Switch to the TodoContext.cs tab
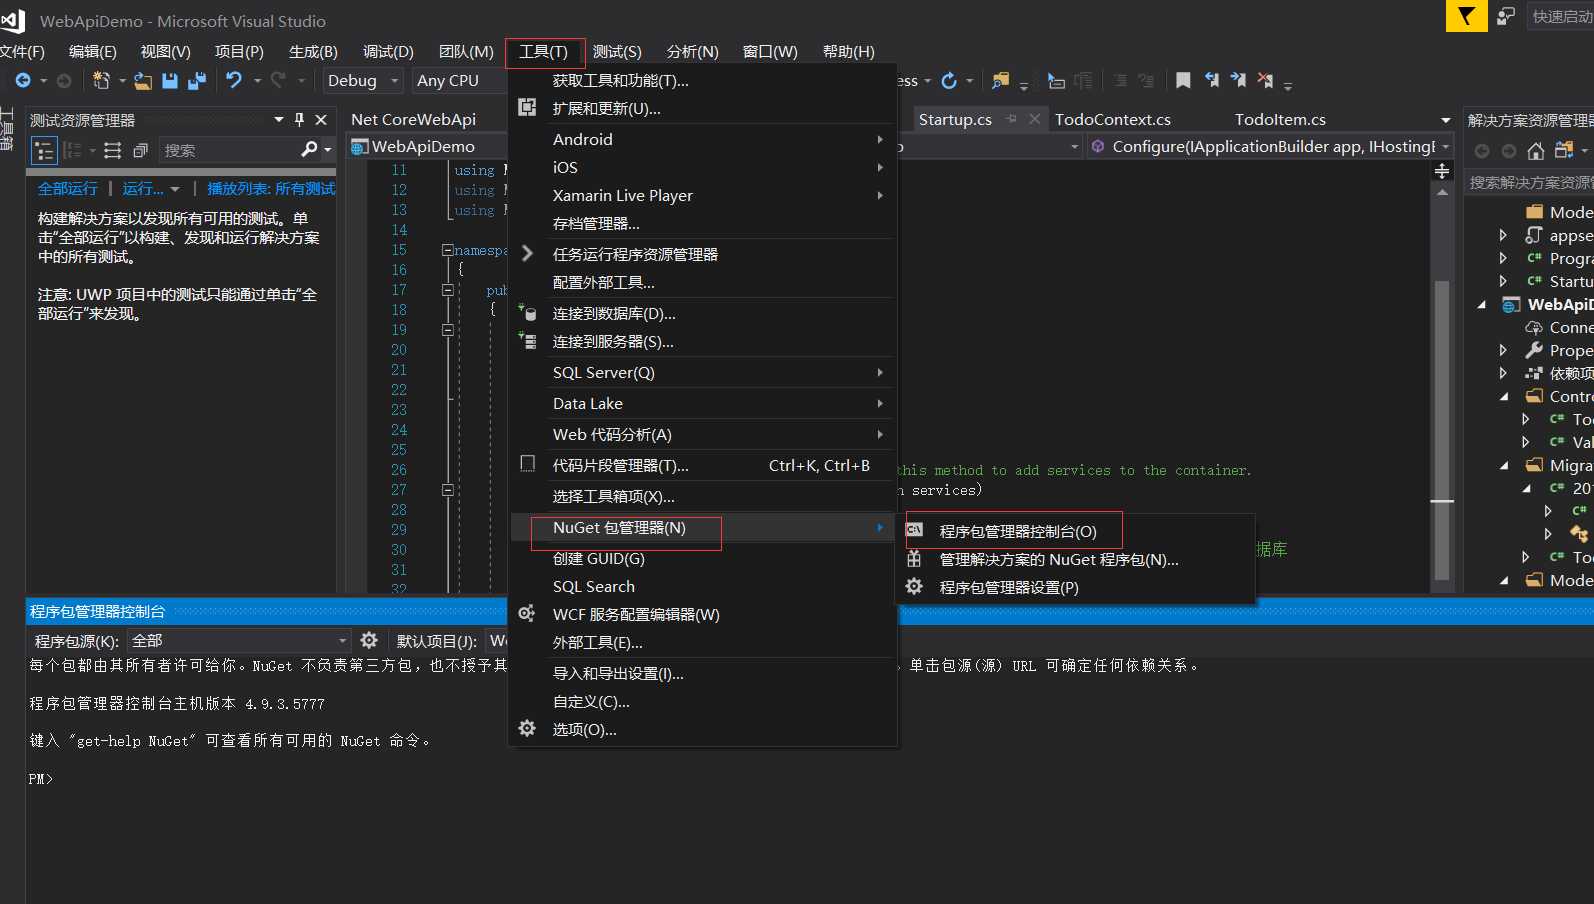 [1113, 119]
